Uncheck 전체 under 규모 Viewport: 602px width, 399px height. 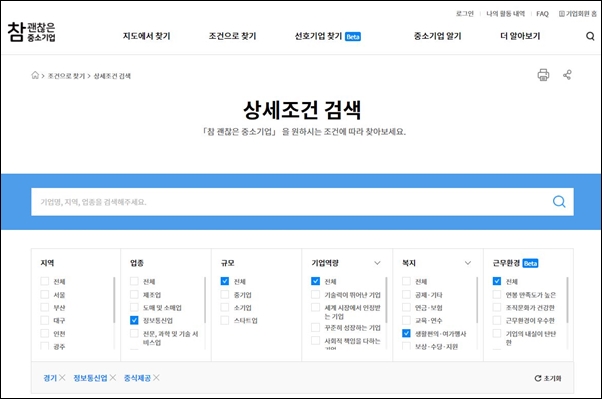click(x=225, y=281)
